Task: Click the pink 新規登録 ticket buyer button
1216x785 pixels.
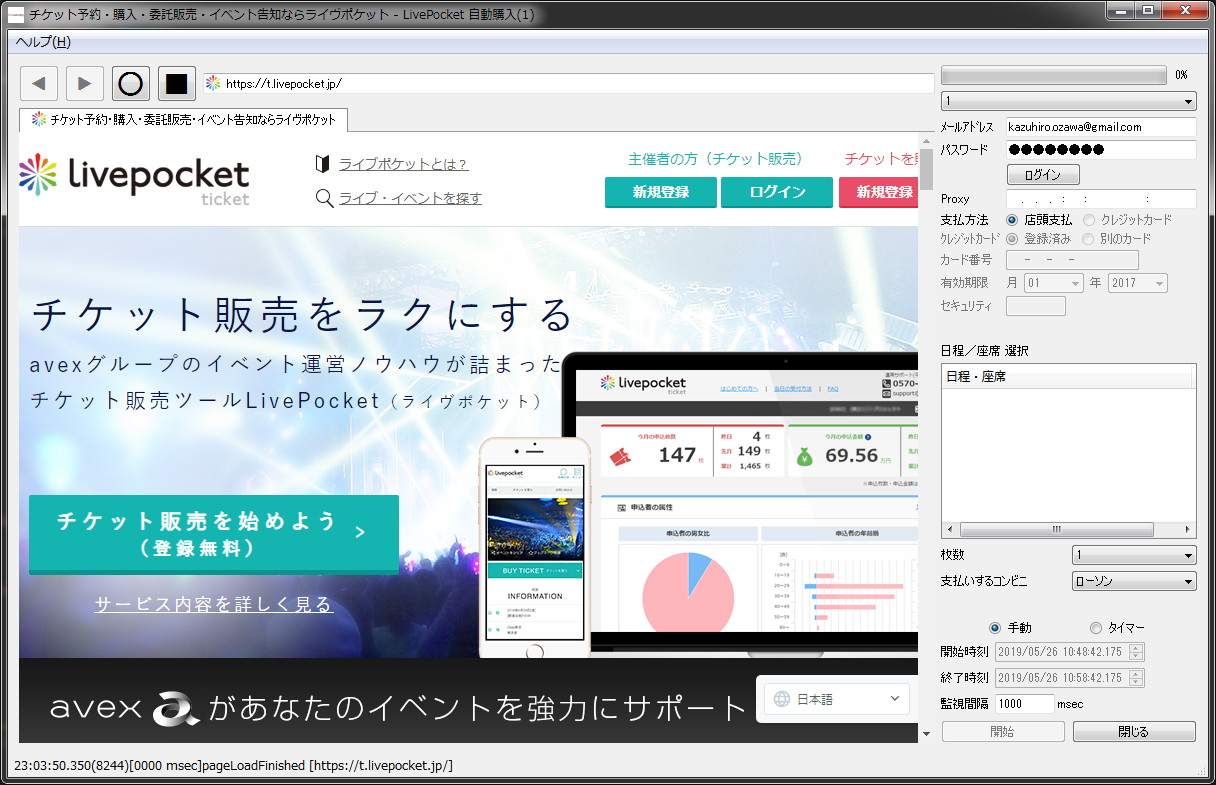Action: pyautogui.click(x=879, y=192)
